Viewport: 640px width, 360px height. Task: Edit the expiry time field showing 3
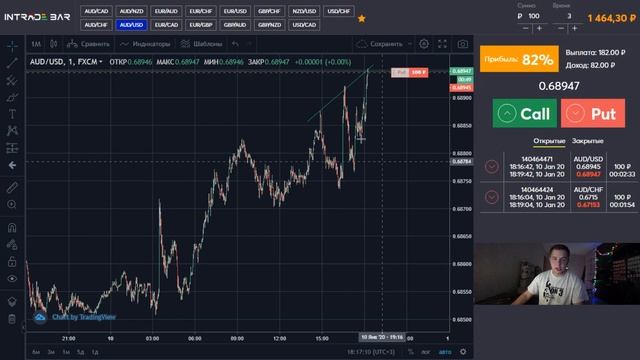pos(569,16)
